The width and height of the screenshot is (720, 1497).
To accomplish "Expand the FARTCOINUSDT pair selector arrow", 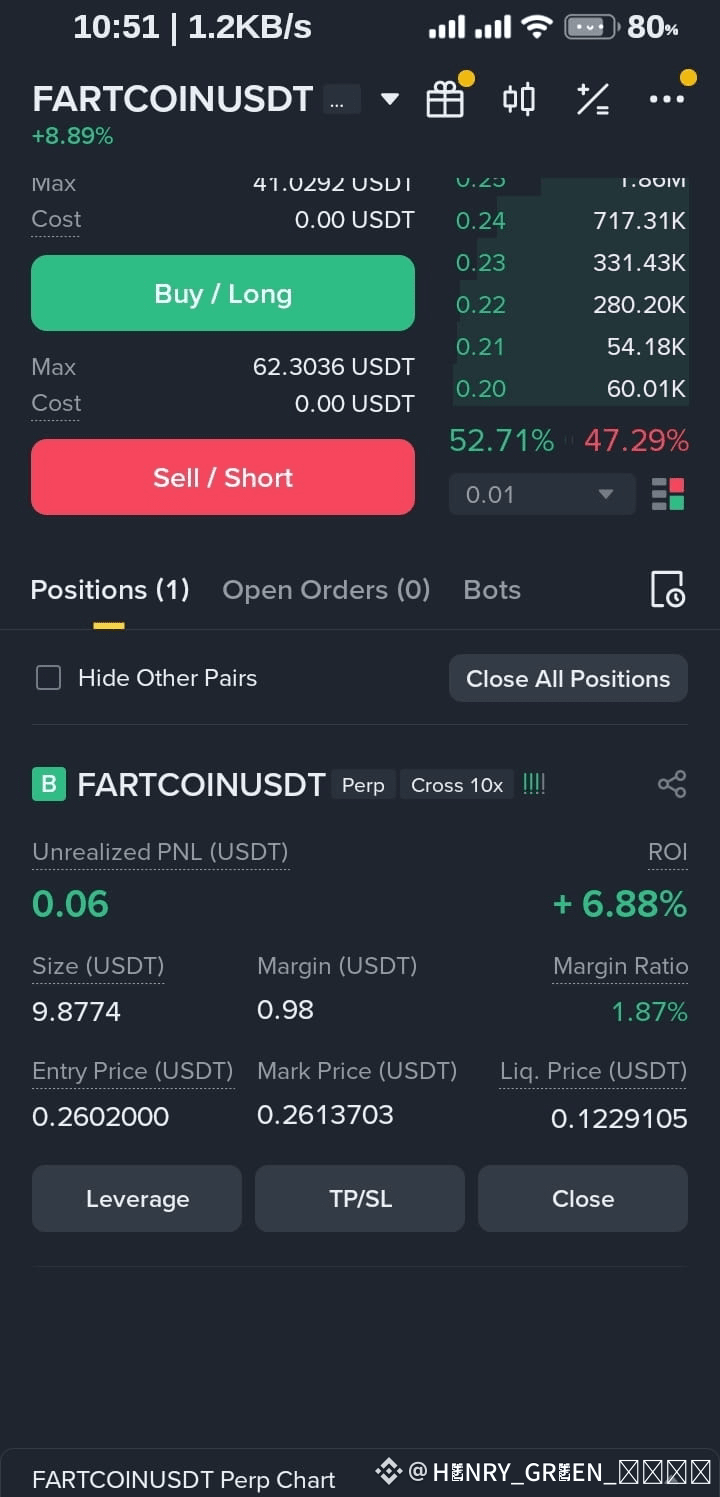I will click(x=390, y=99).
